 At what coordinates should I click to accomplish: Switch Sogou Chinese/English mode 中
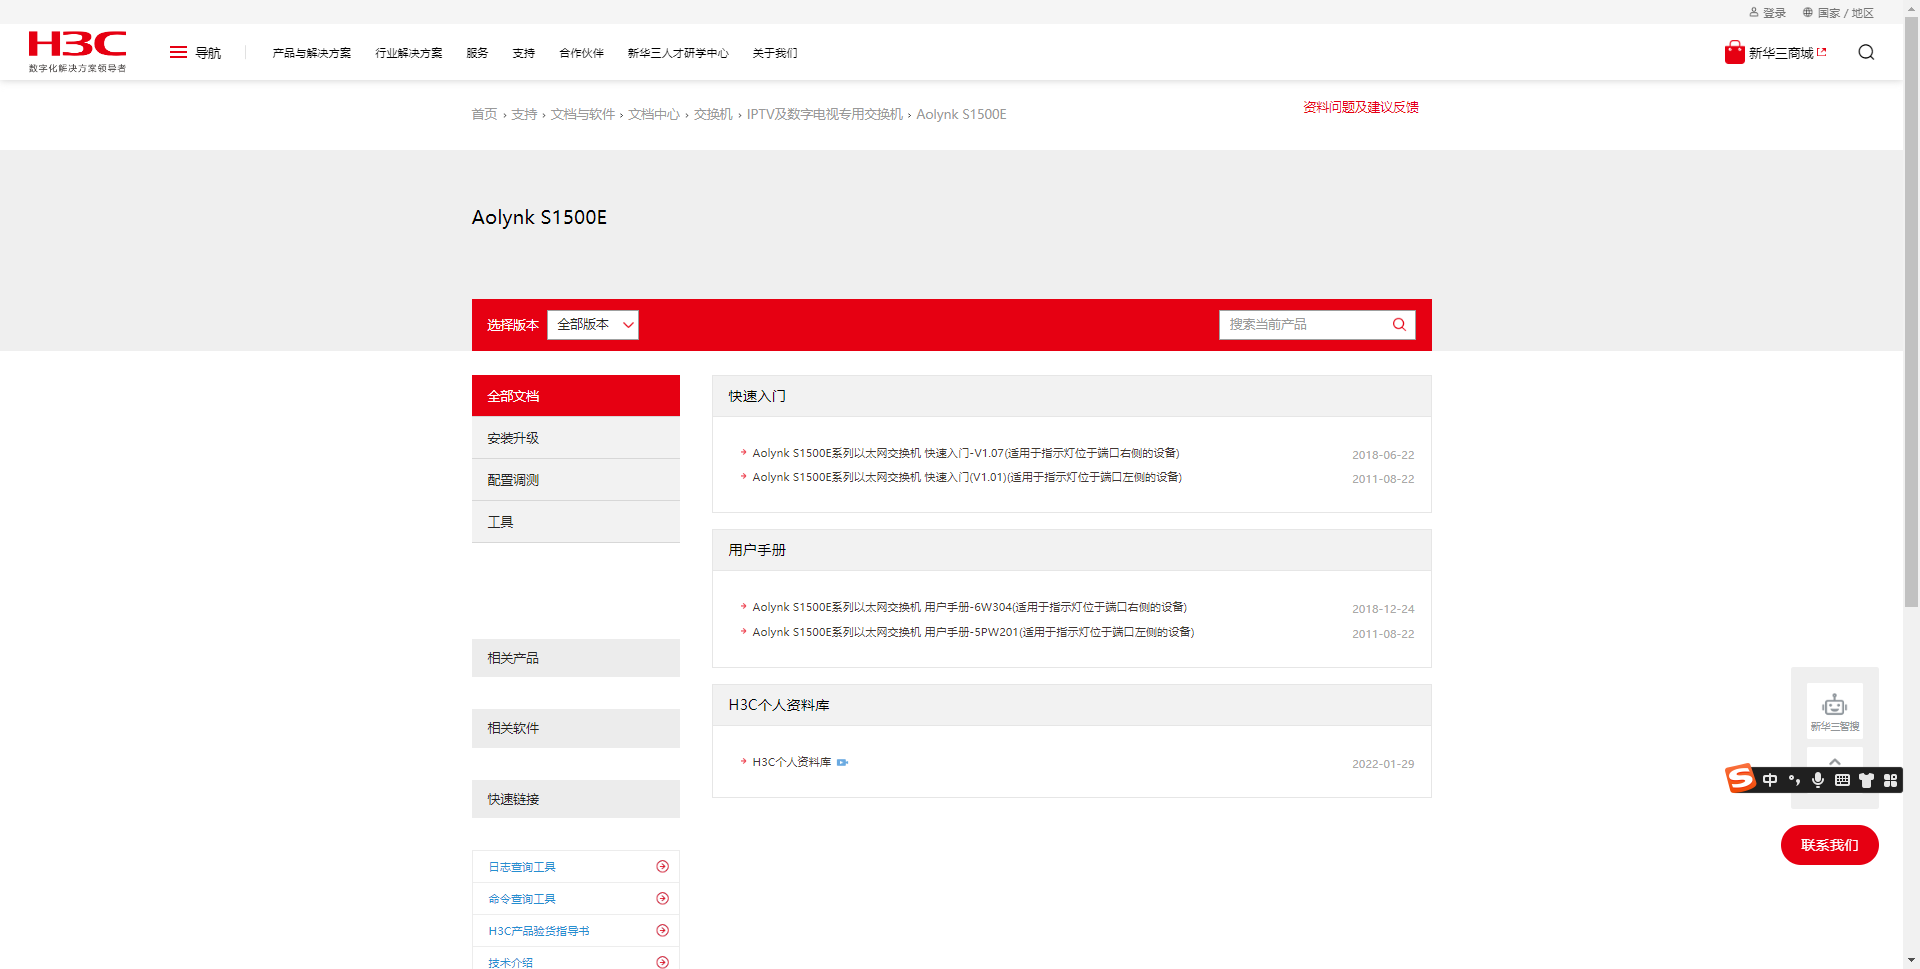(1770, 780)
